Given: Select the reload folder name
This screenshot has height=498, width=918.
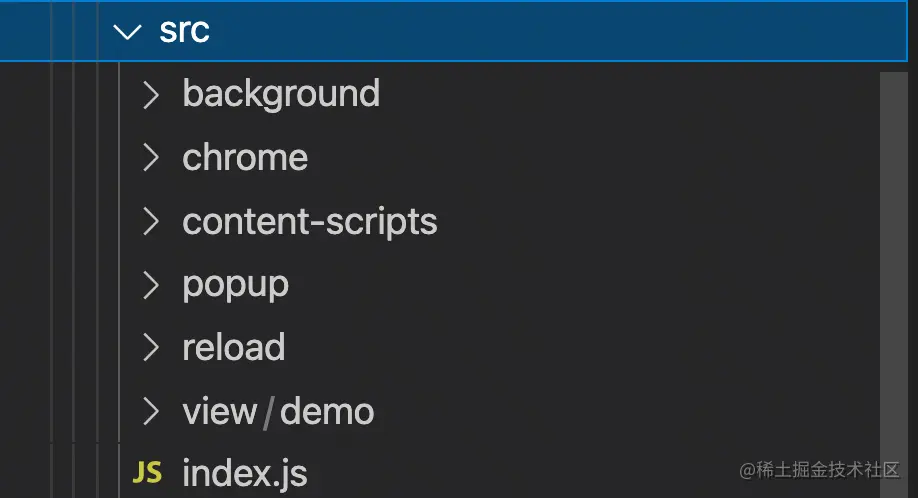Looking at the screenshot, I should [x=234, y=348].
